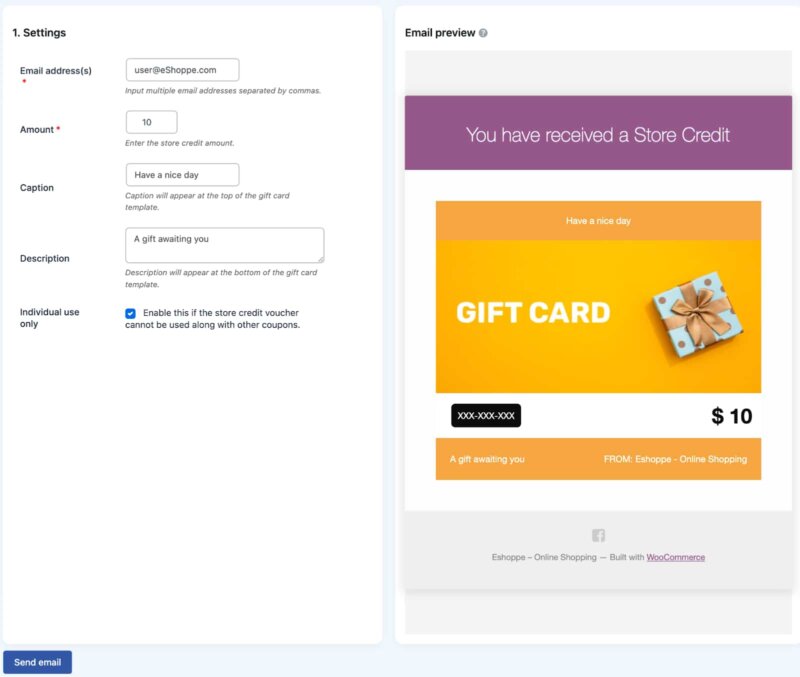This screenshot has width=800, height=677.
Task: Click the 1. Settings section heading
Action: 40,32
